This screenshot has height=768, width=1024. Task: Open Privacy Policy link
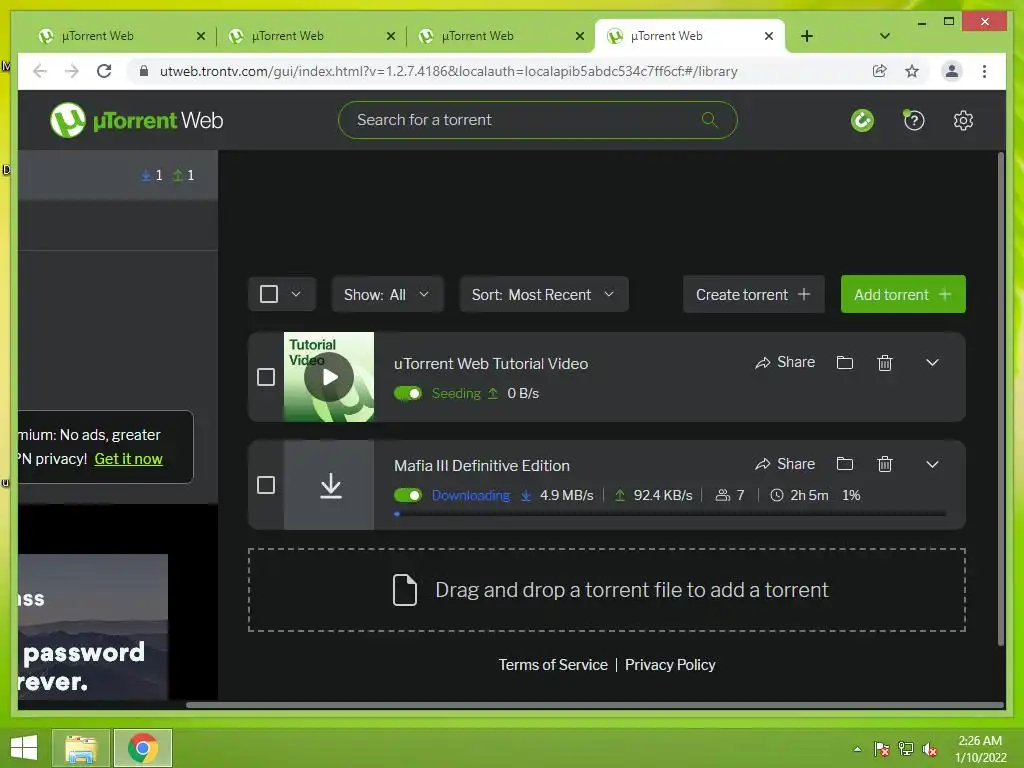670,665
